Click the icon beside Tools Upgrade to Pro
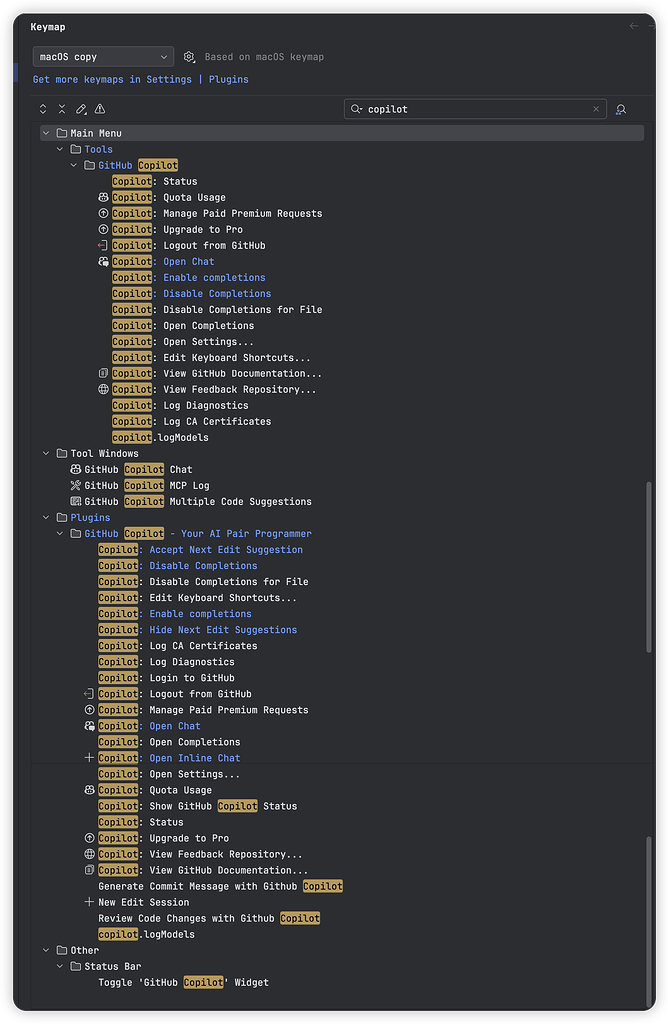Screen dimensions: 668x1024 click(x=103, y=229)
